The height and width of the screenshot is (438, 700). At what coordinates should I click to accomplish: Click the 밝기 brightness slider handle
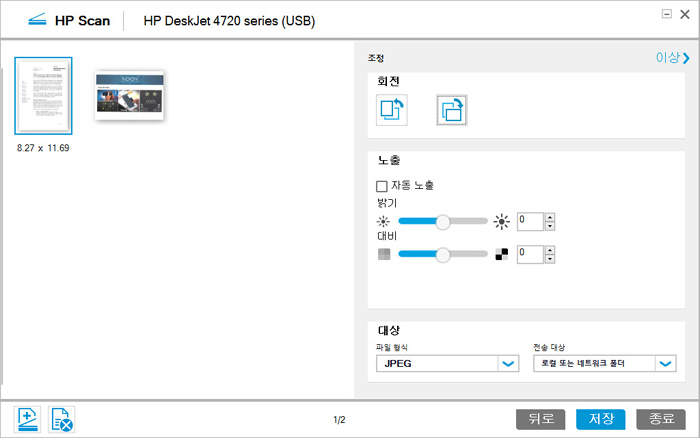click(443, 221)
